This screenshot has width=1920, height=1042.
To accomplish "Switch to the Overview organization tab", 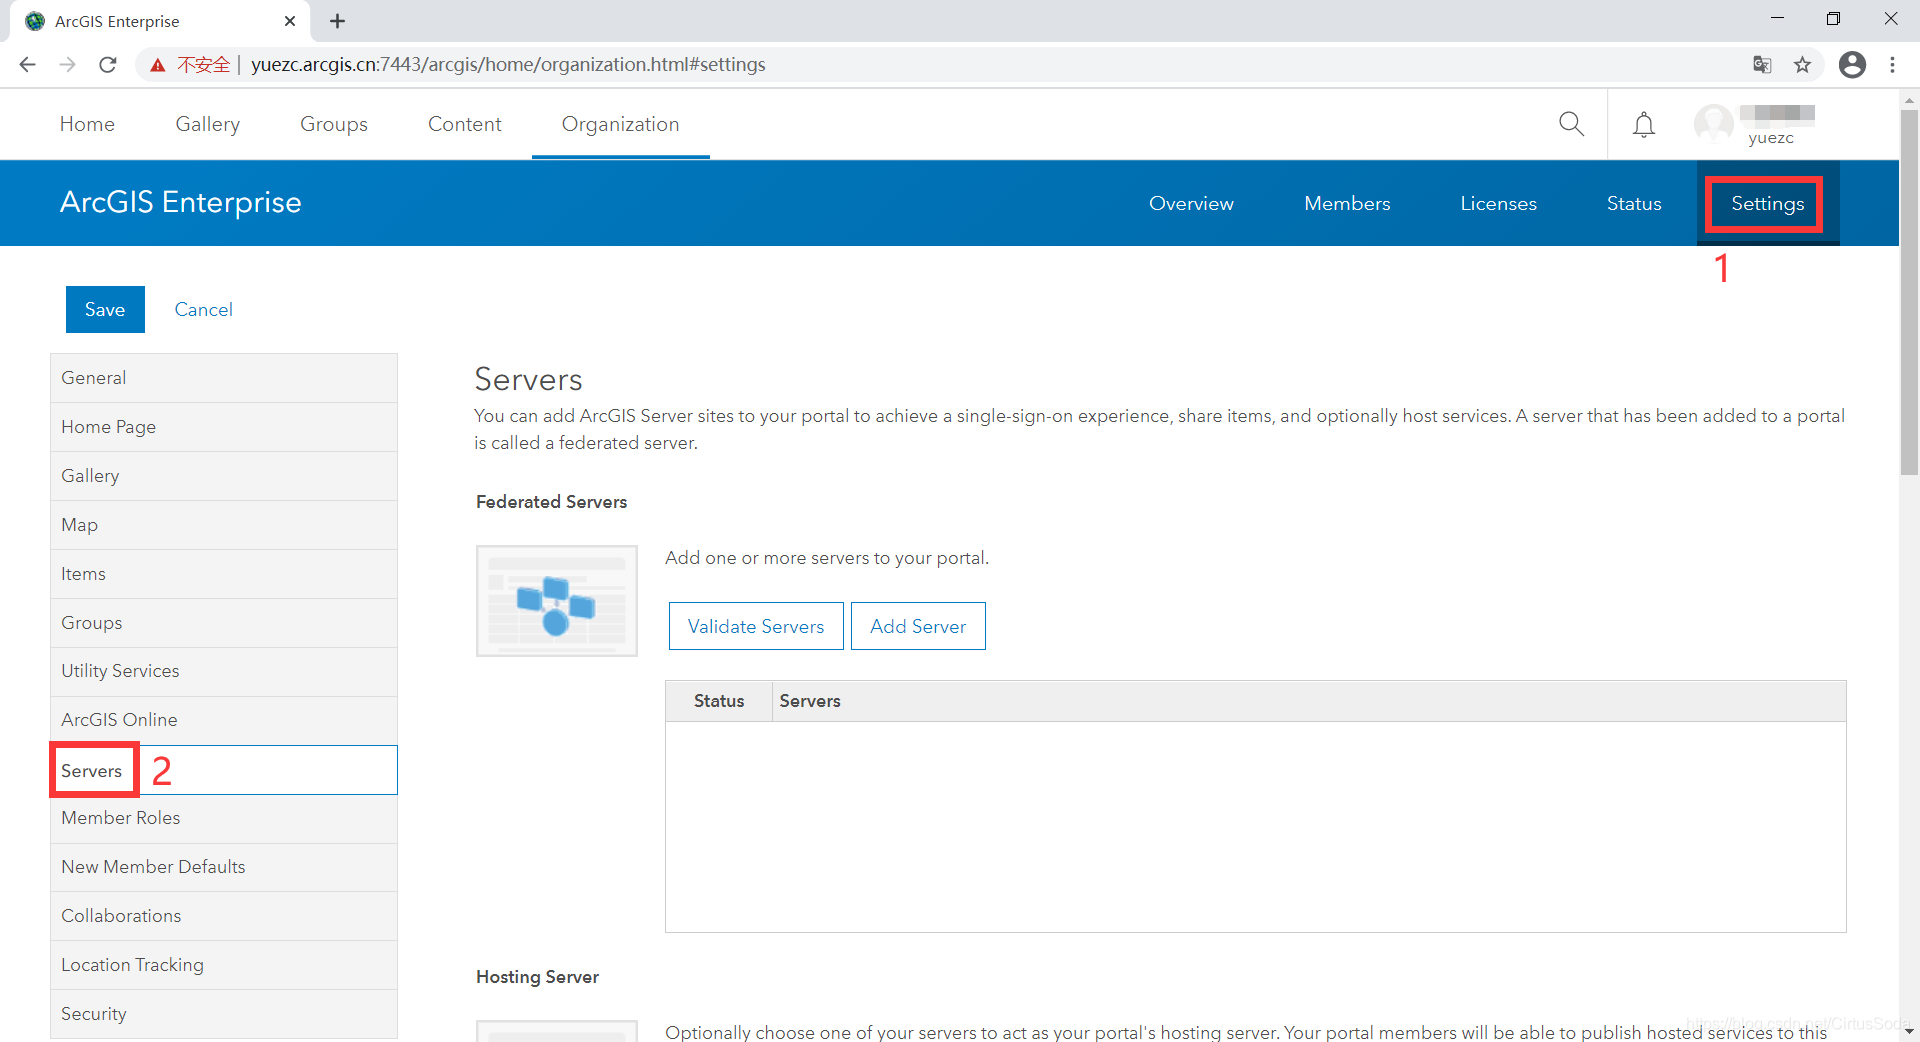I will tap(1191, 203).
